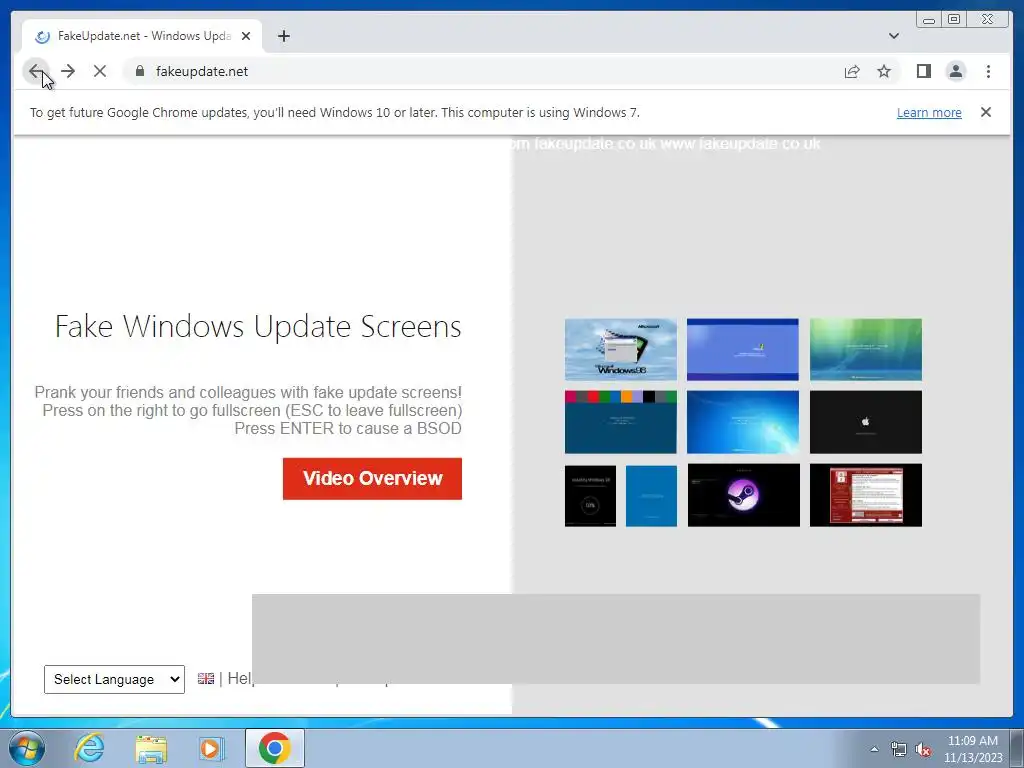Open a new tab with plus button

(x=283, y=36)
